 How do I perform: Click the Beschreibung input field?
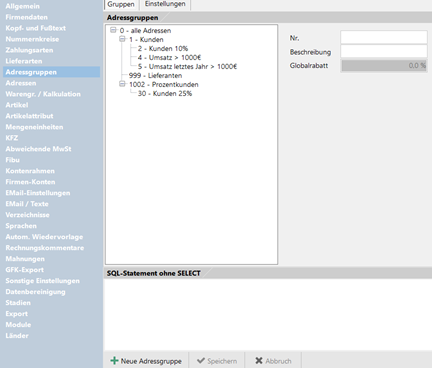tap(384, 51)
